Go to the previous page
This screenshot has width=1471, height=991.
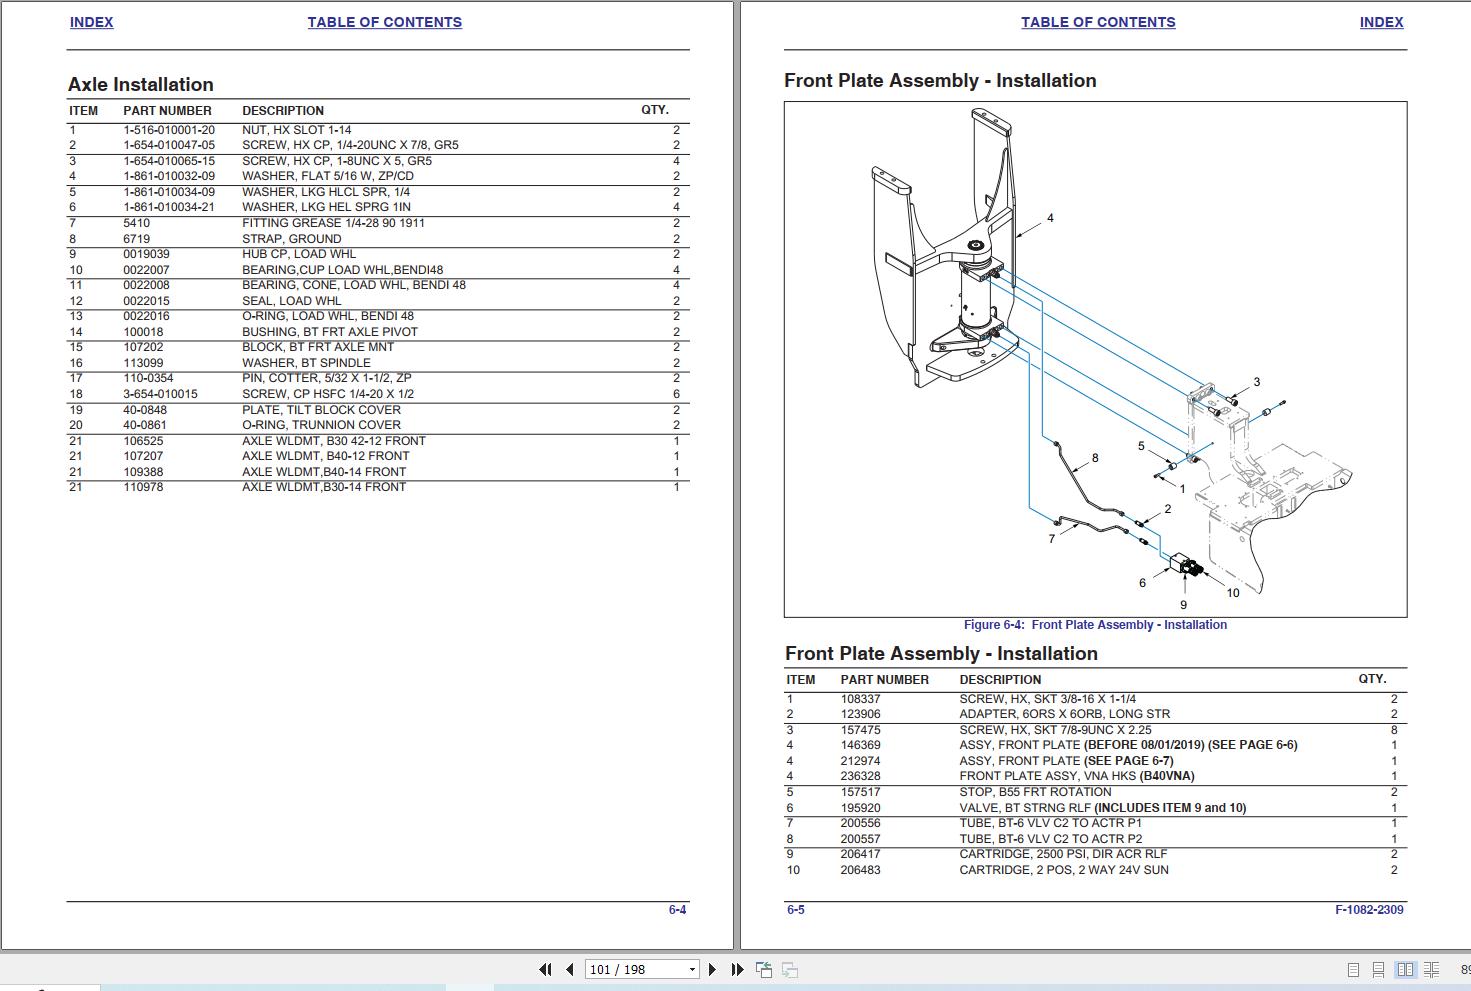[x=570, y=969]
